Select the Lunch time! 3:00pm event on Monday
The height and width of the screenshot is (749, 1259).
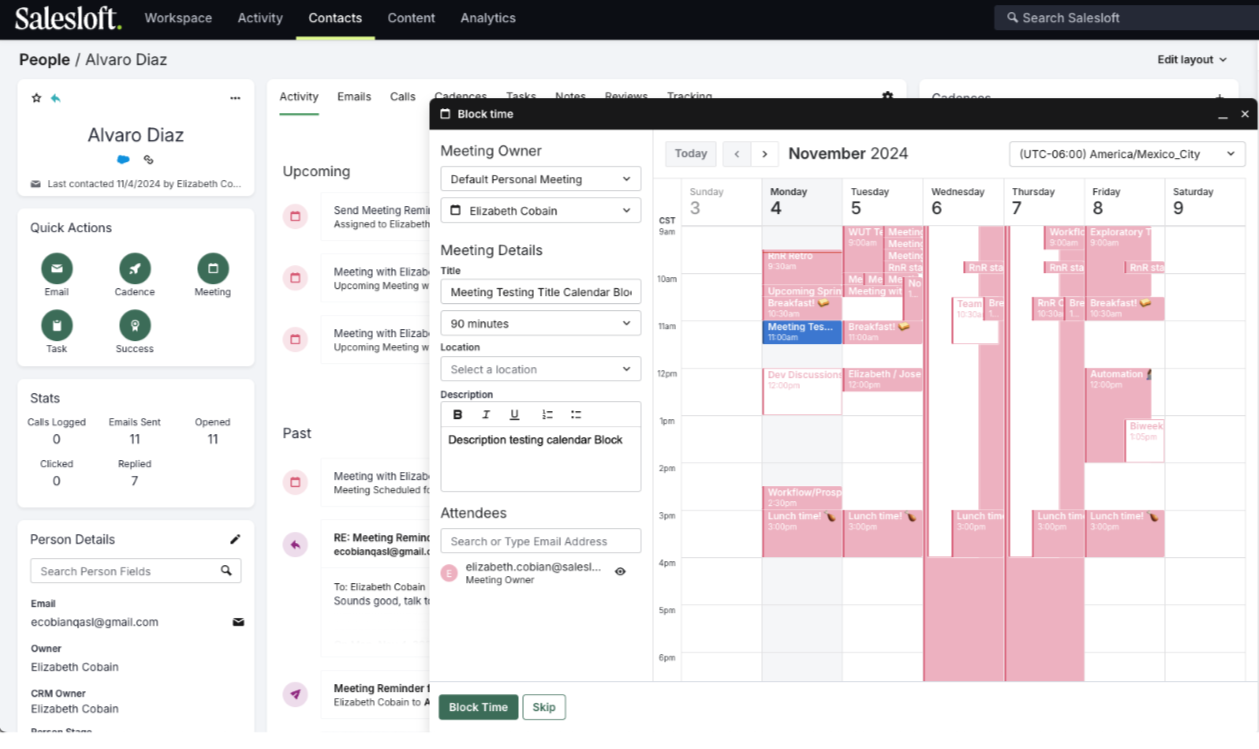coord(802,534)
